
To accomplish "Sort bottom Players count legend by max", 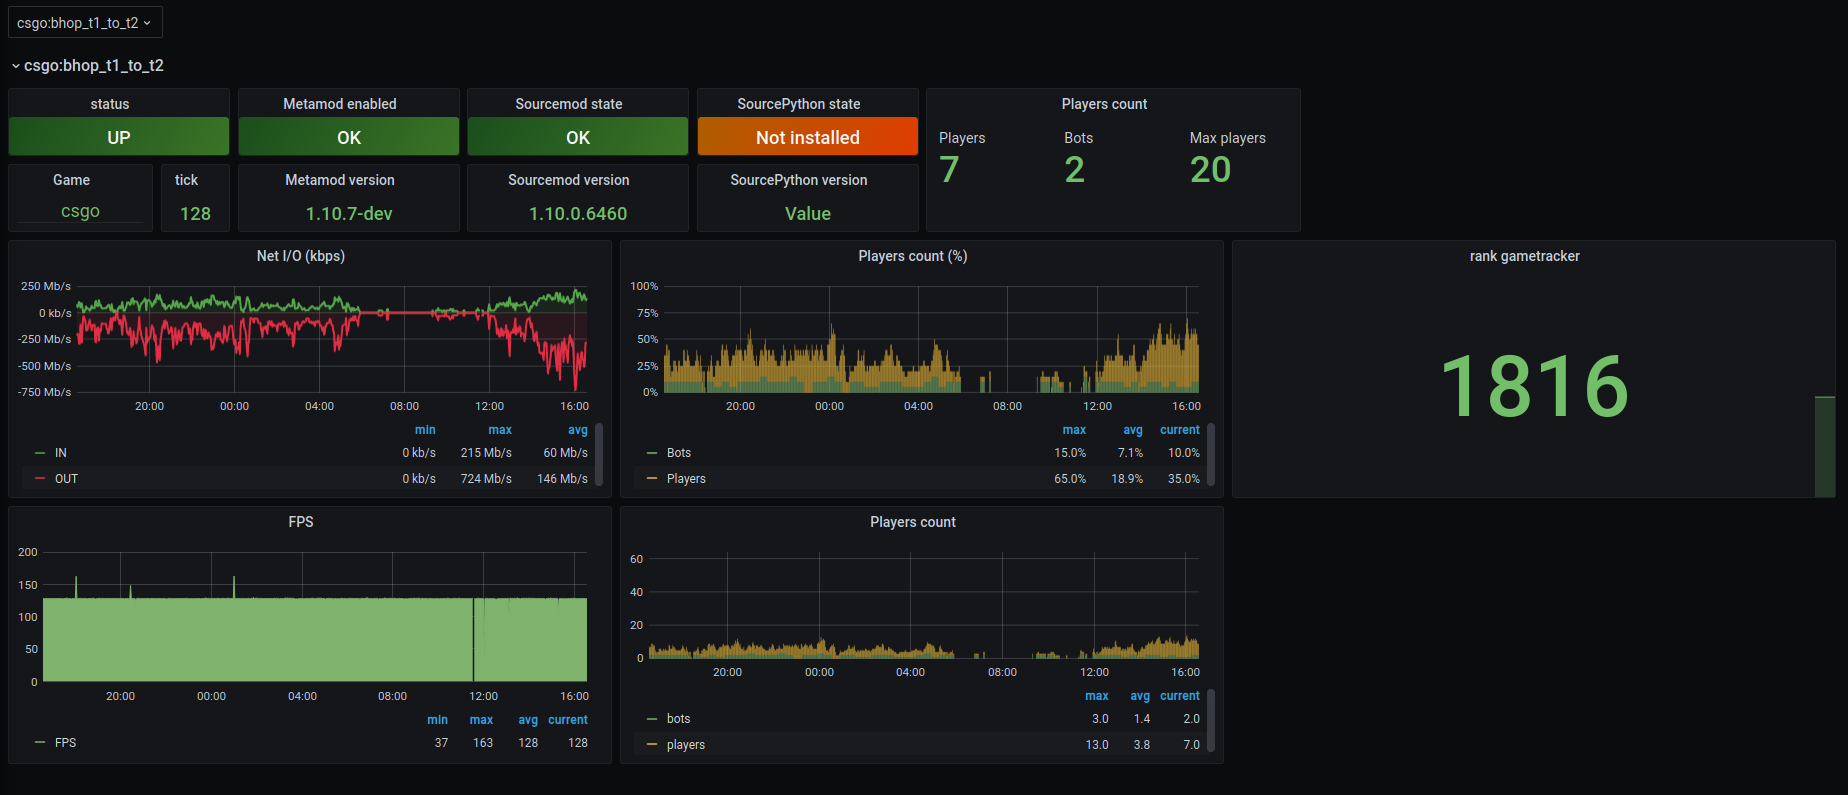I will tap(1097, 696).
